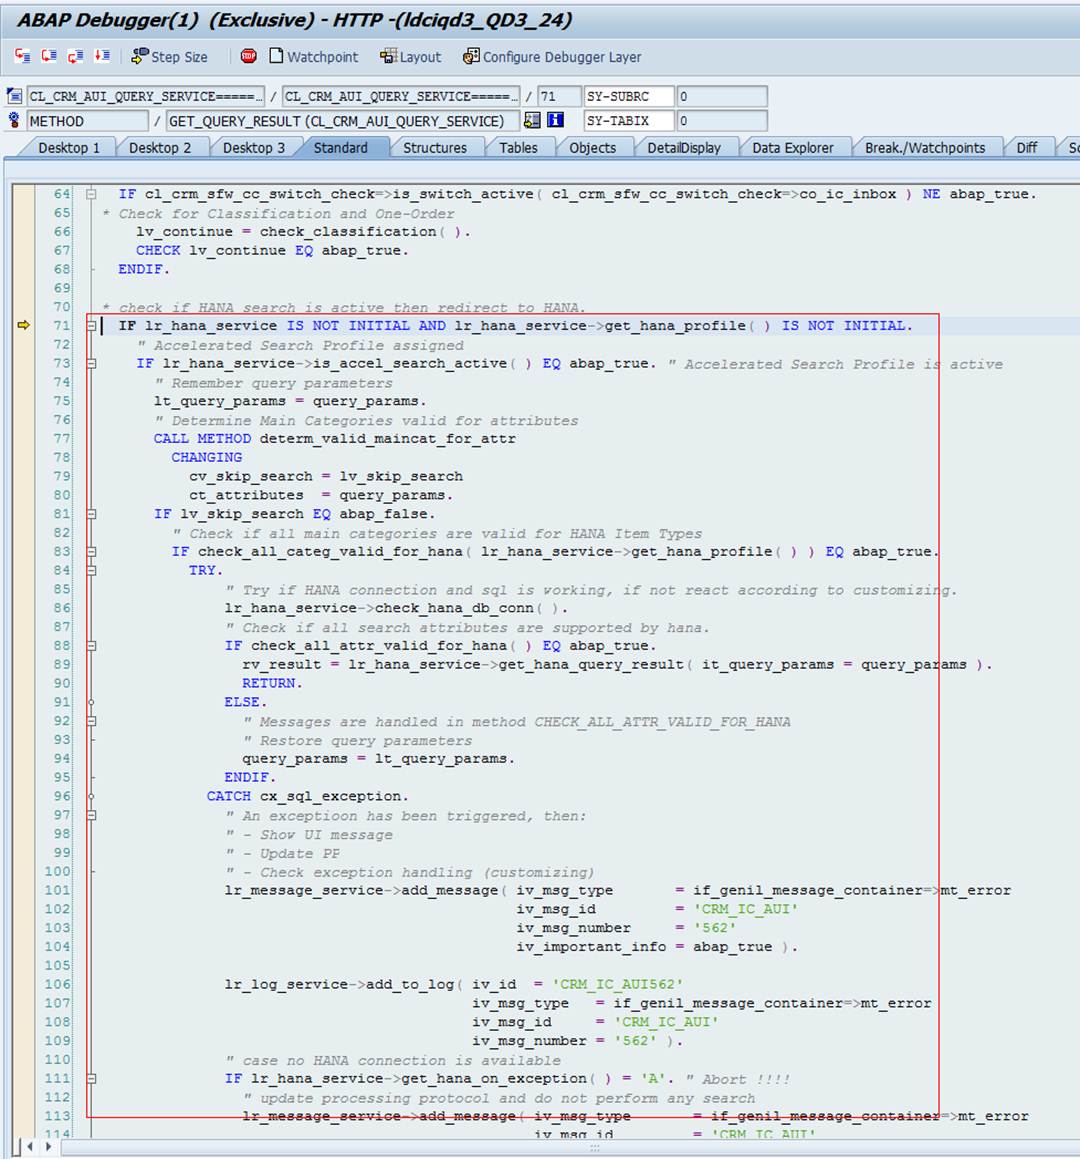Screen dimensions: 1080x1159
Task: Fold the IF block at line 111
Action: coord(91,1079)
